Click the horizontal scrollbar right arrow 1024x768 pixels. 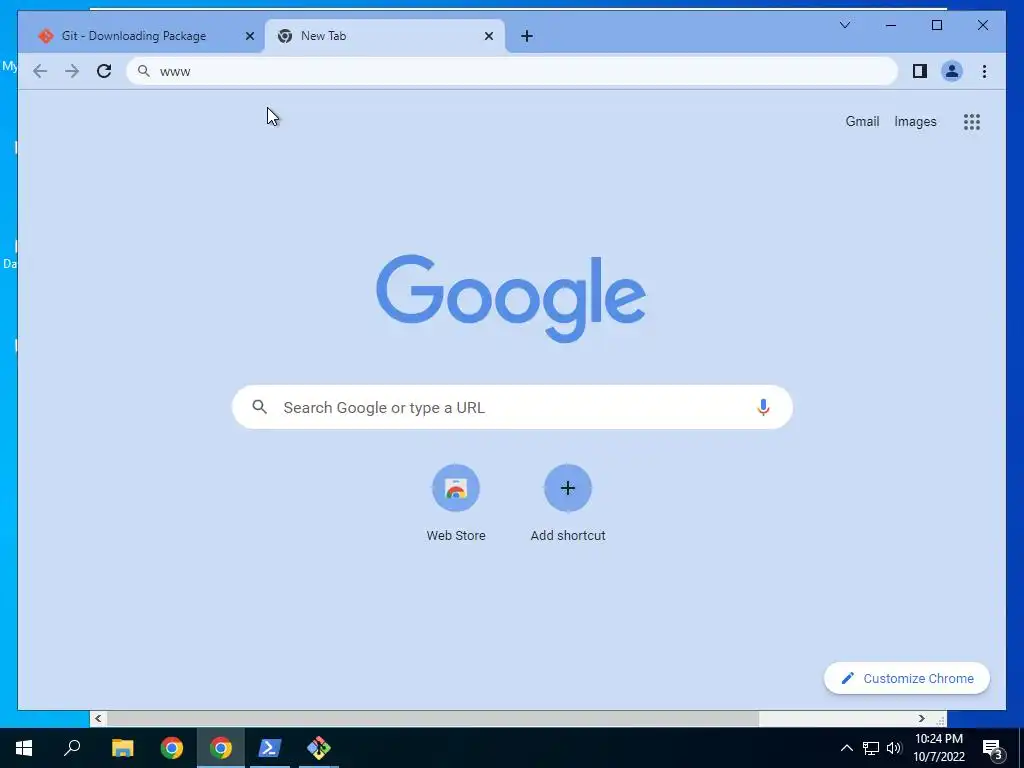[x=921, y=718]
